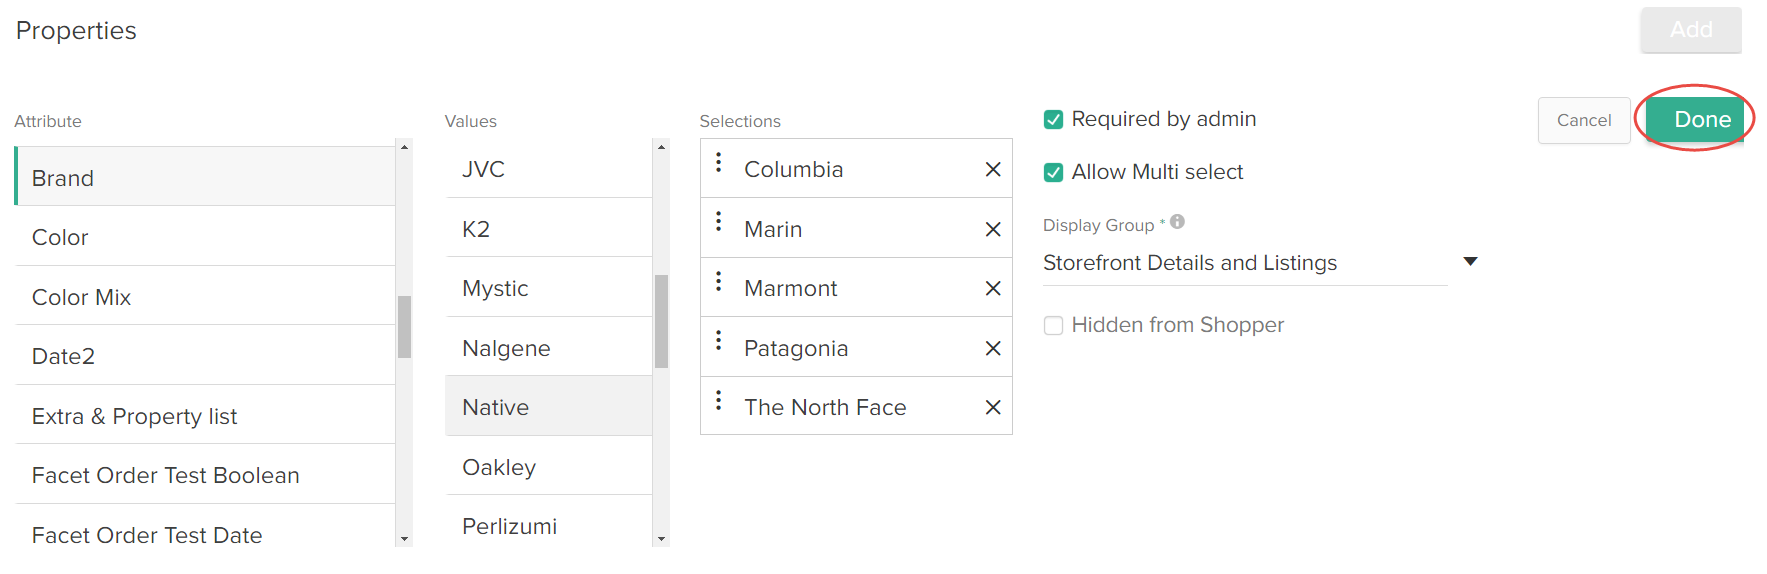Viewport: 1767px width, 574px height.
Task: Click the Values list scrollbar thumb
Action: point(661,321)
